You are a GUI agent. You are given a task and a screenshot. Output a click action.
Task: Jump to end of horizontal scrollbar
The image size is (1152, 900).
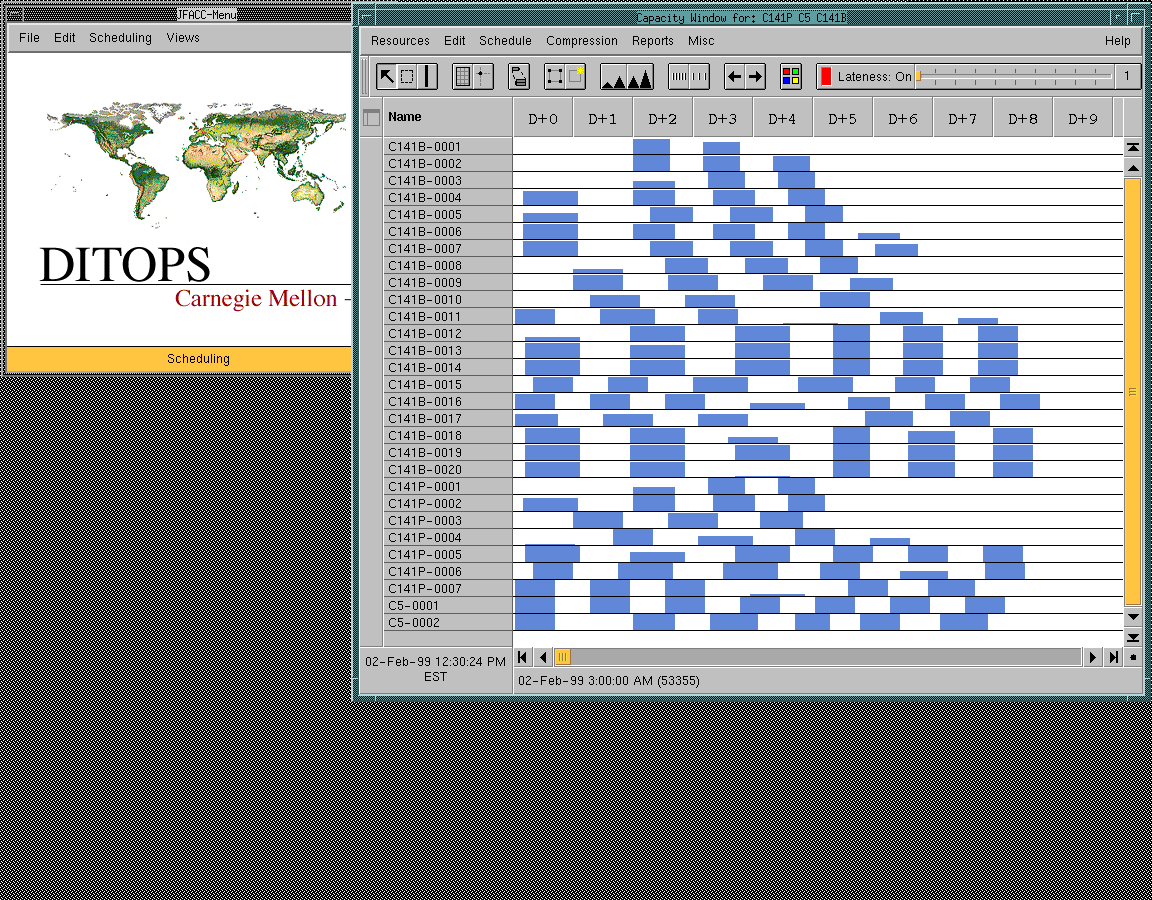tap(1113, 657)
